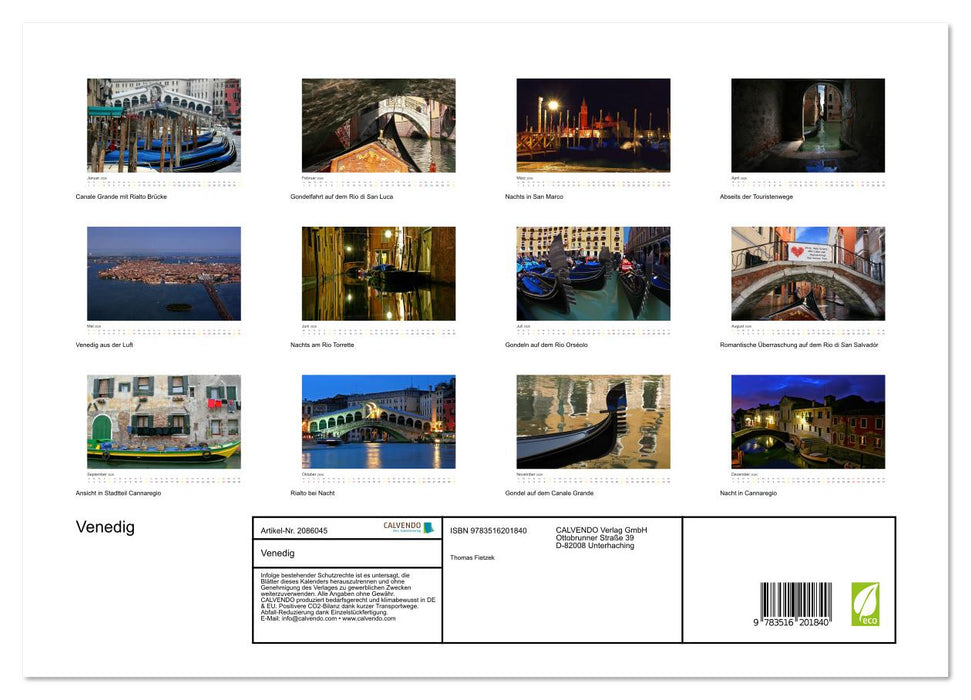Click the ISBN barcode graphic

pos(795,600)
